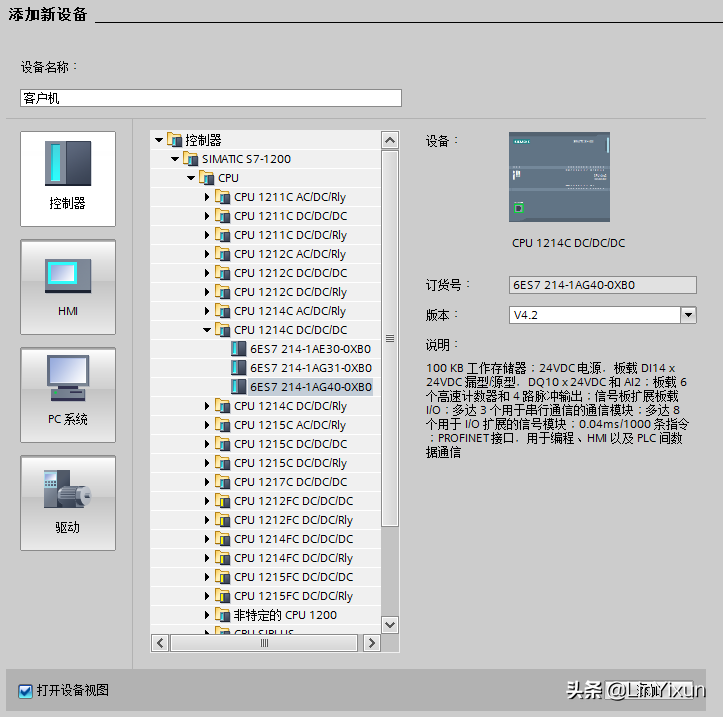Click folder icon of CPU 1217C DC/DC/DC
The image size is (723, 717).
click(x=223, y=482)
